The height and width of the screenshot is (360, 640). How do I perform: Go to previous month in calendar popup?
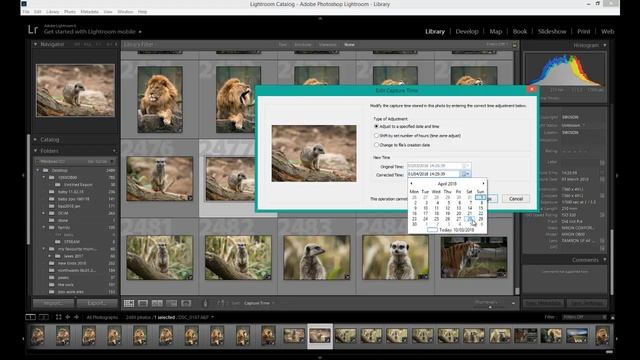coord(411,184)
